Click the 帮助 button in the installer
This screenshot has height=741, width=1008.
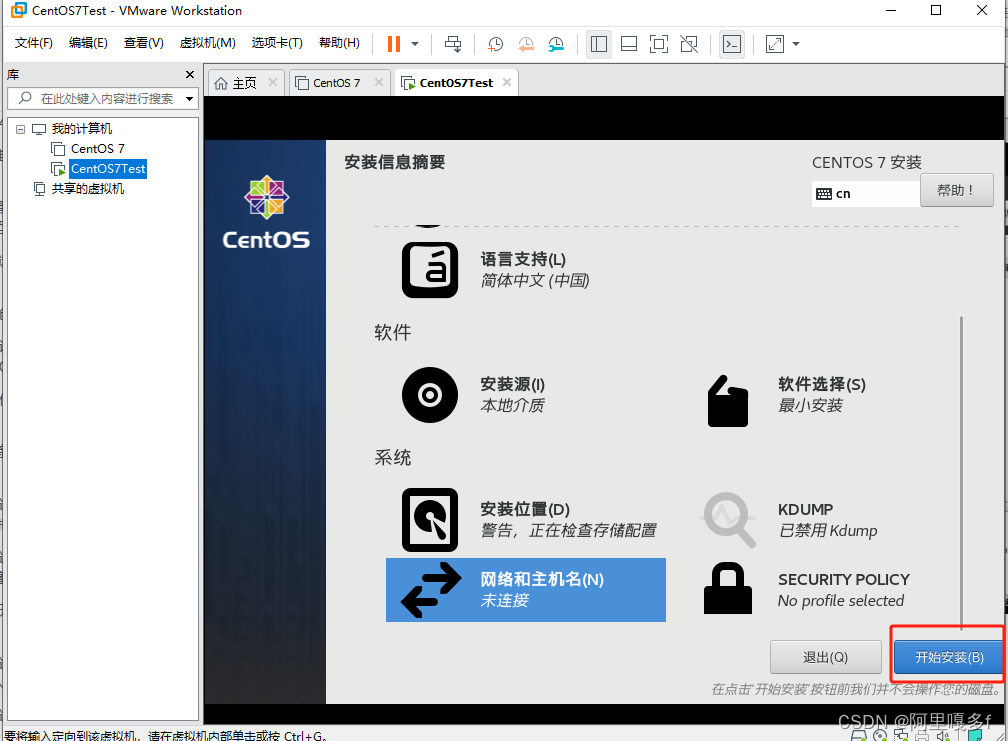tap(956, 190)
